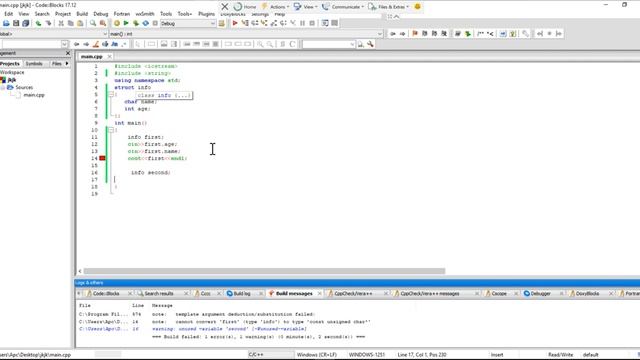Open the global scope dropdown
Viewport: 640px width, 360px height.
[x=54, y=34]
